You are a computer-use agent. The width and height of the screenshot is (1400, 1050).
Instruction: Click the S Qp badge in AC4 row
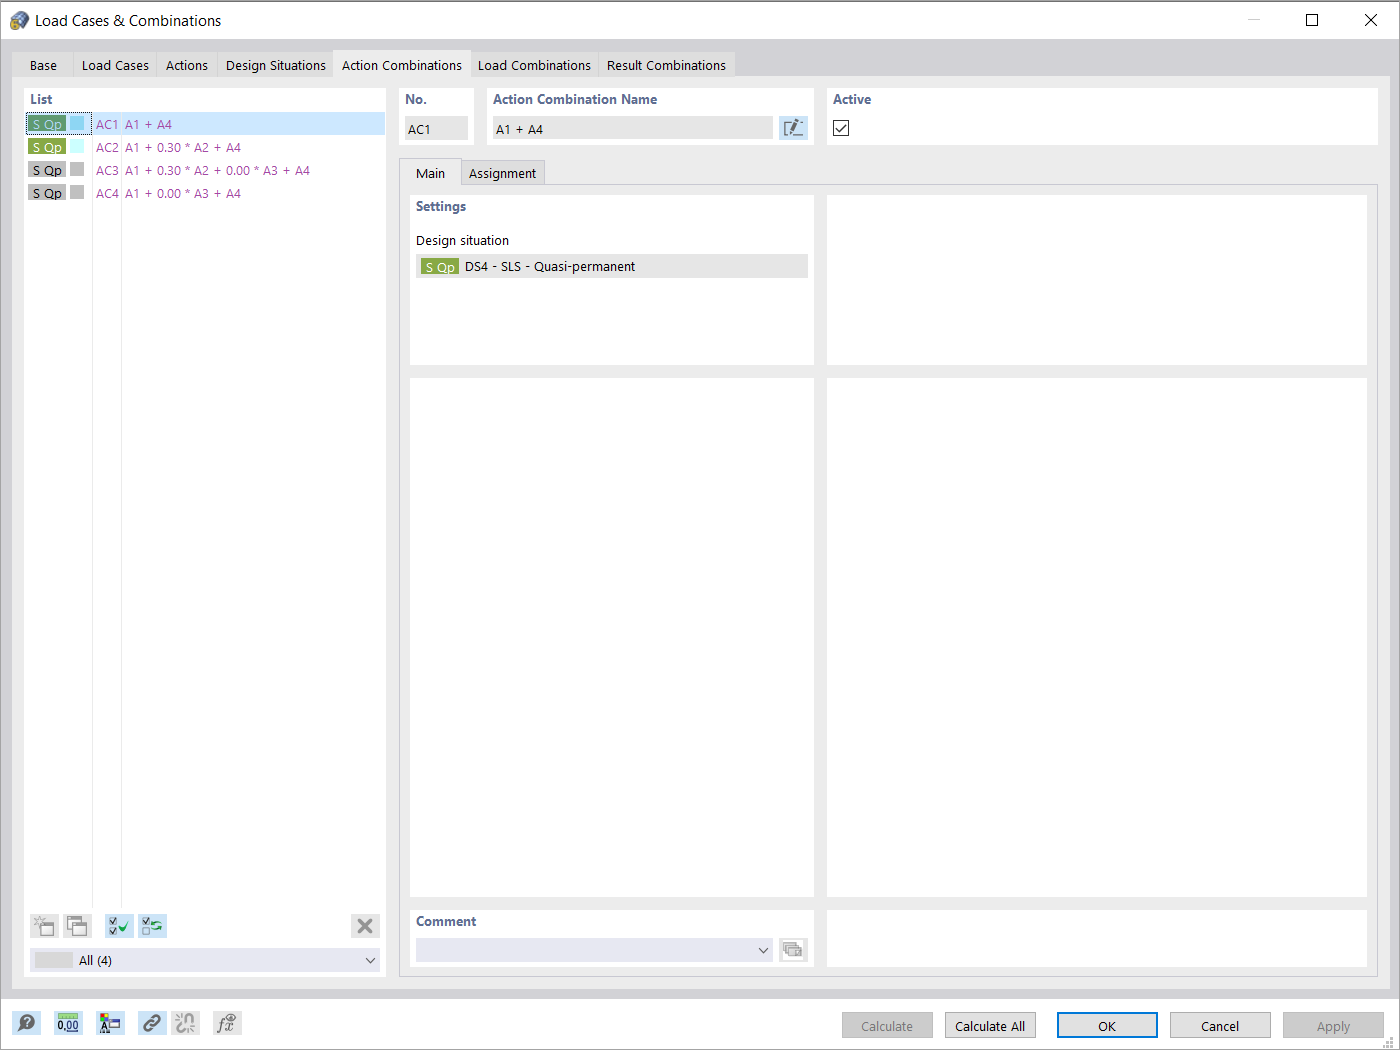pyautogui.click(x=47, y=193)
